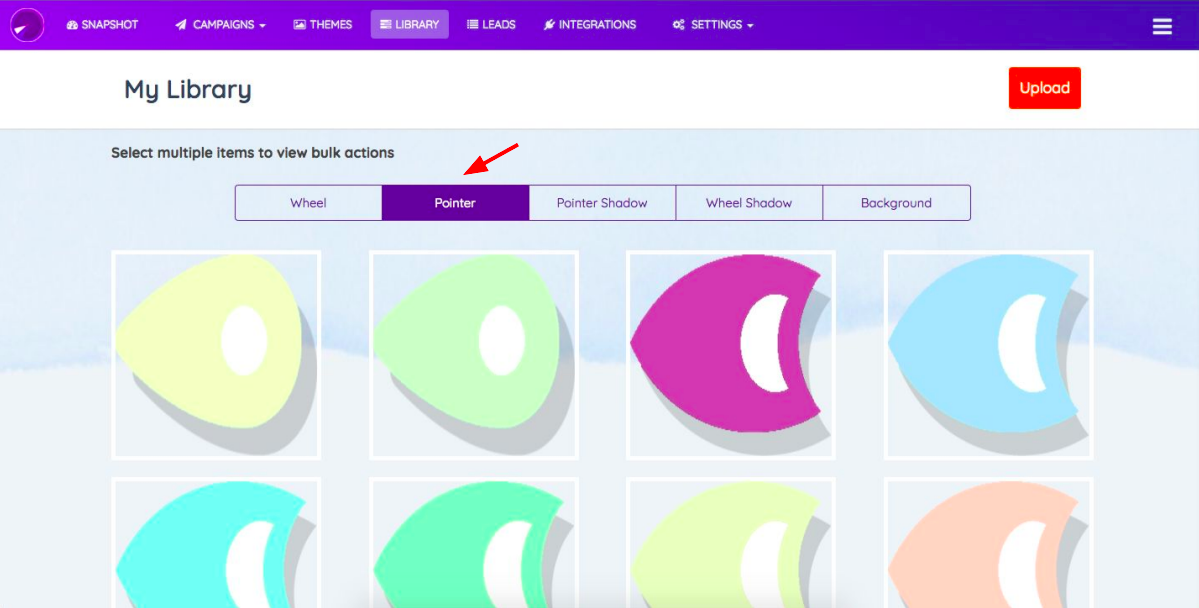
Task: Switch to the Wheel tab
Action: point(308,203)
